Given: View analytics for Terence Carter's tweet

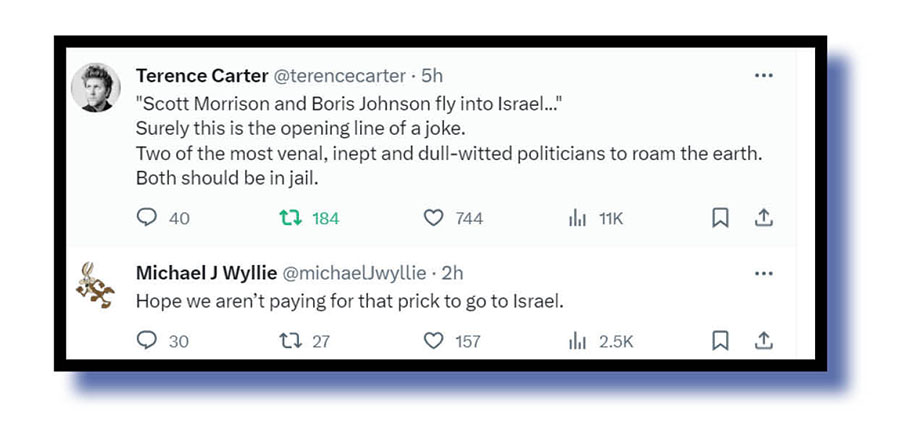Looking at the screenshot, I should [577, 218].
